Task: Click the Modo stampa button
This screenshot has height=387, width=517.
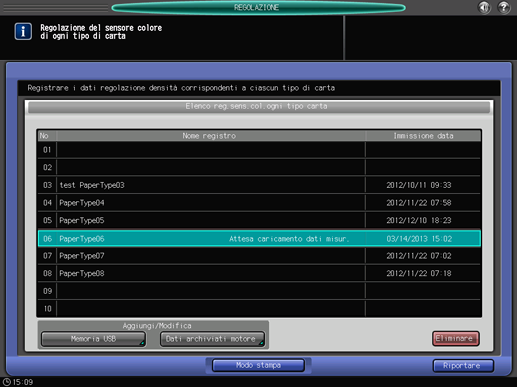Action: tap(258, 365)
